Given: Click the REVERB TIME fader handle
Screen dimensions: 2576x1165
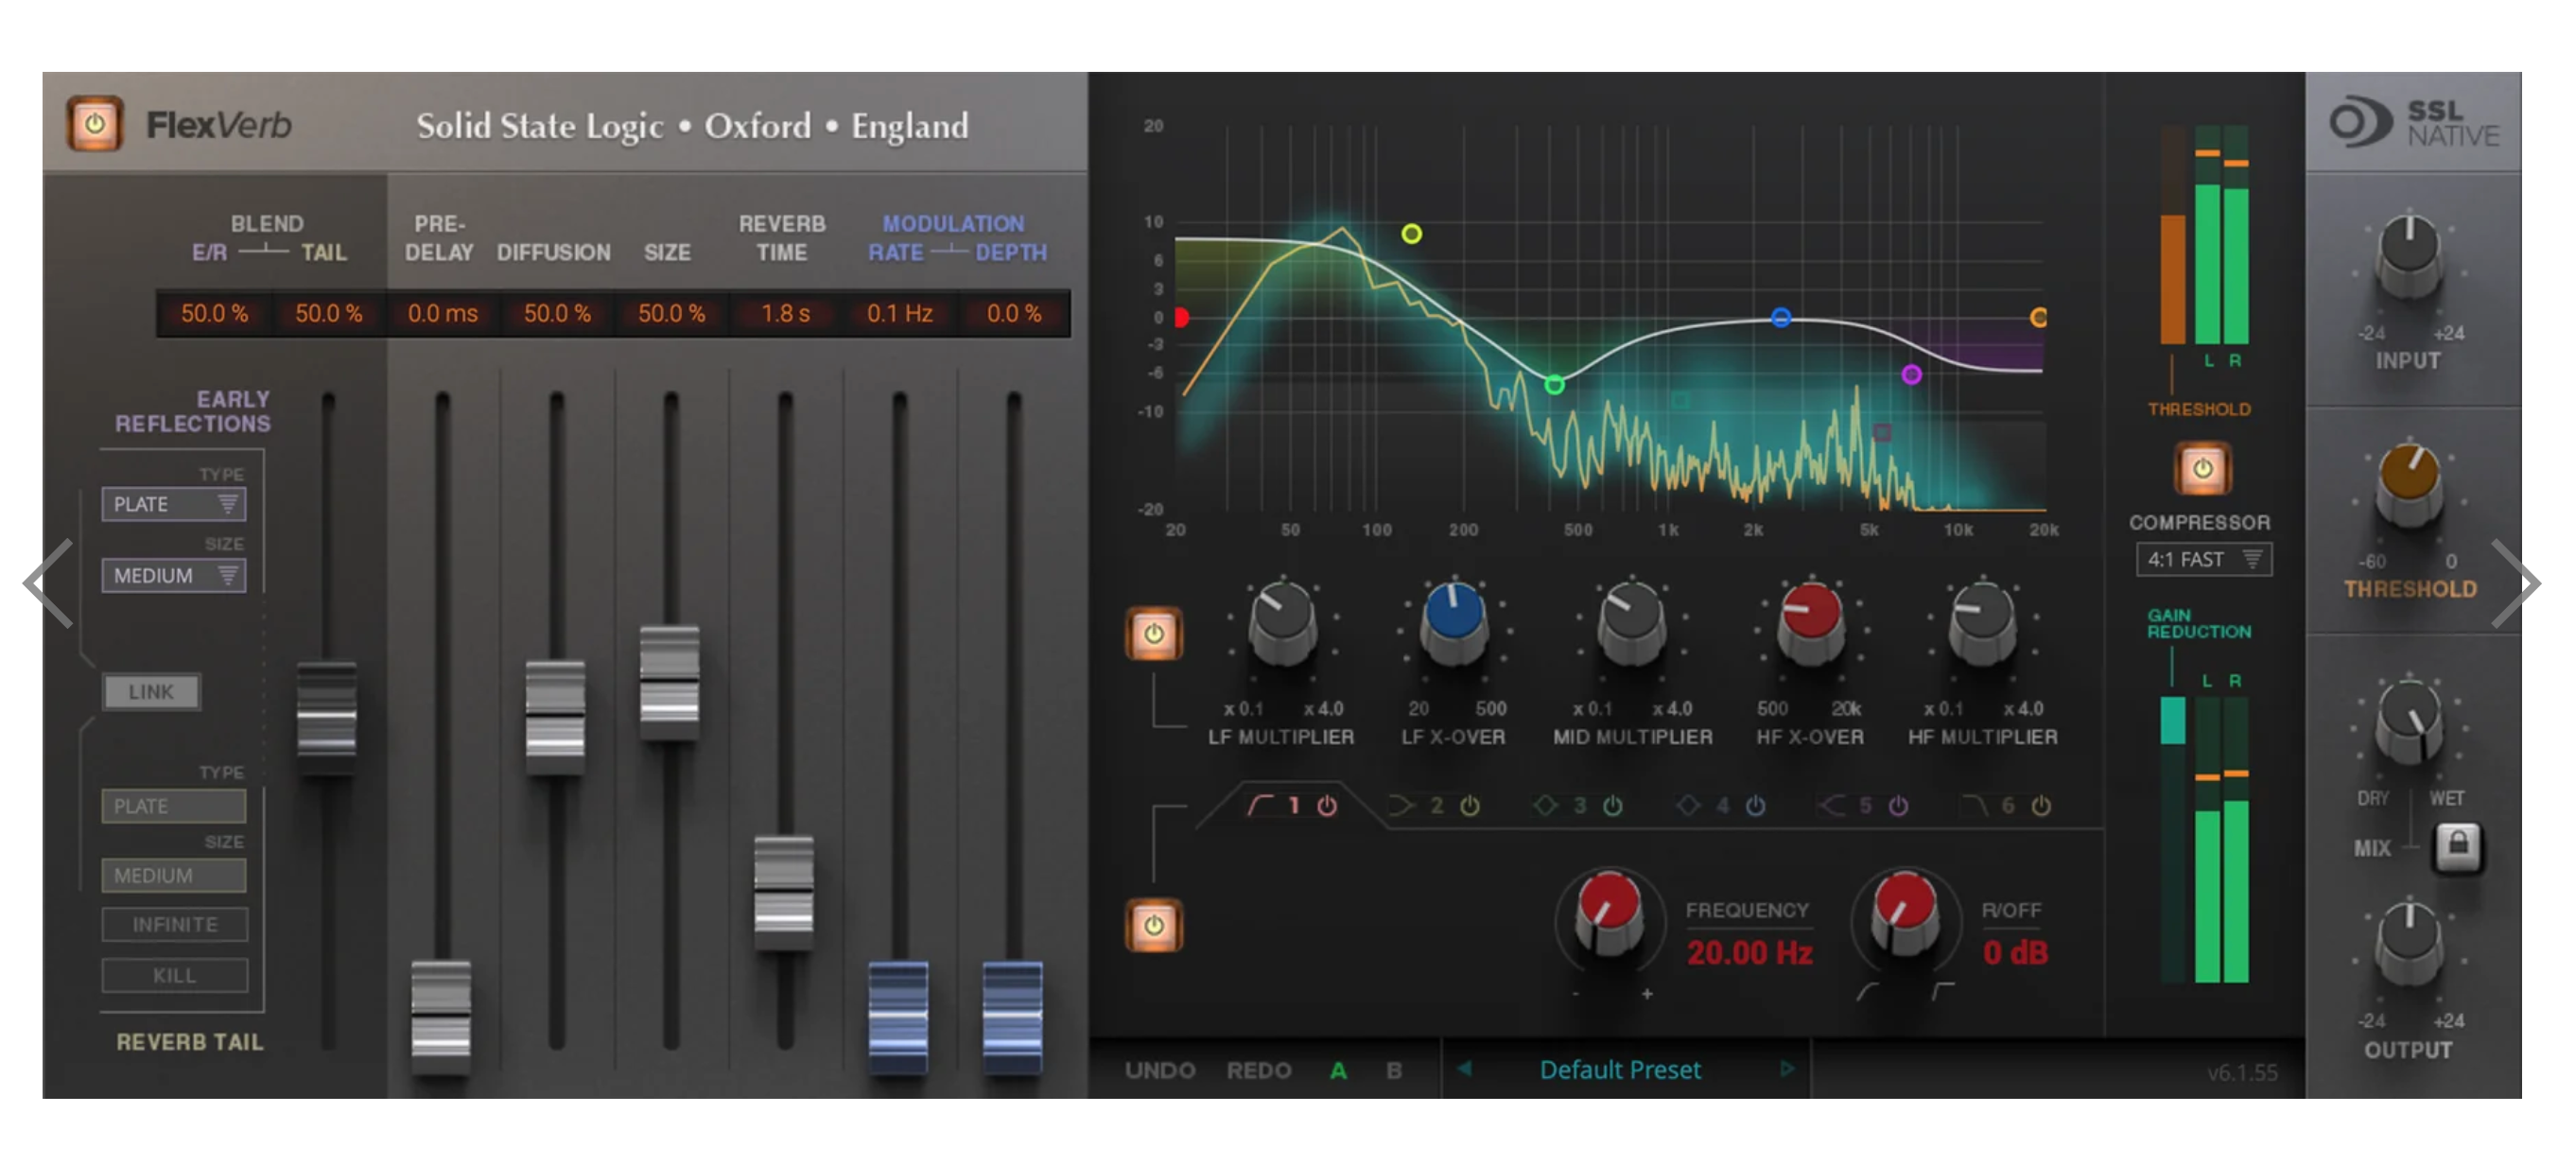Looking at the screenshot, I should tap(783, 892).
